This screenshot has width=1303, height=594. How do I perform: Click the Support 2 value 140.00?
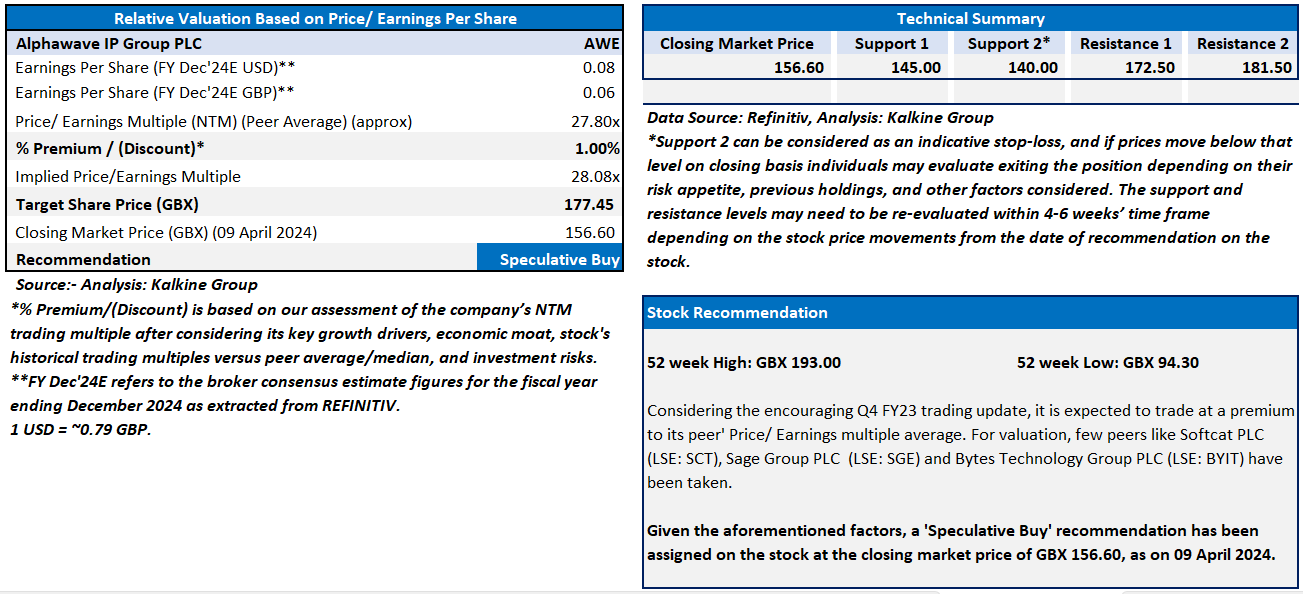point(1032,67)
